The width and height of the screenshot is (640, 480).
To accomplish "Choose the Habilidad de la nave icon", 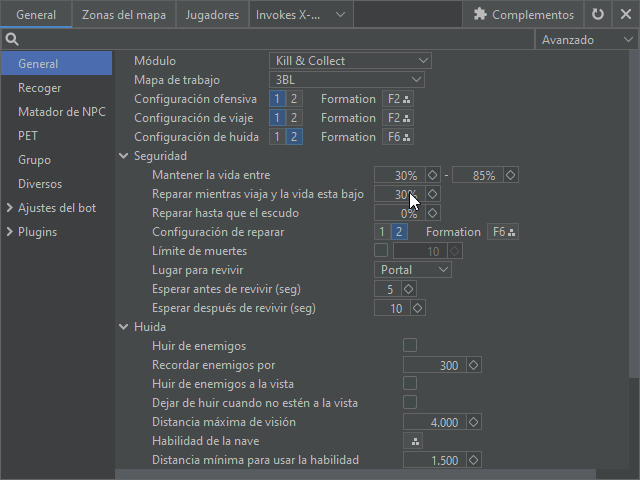I will coord(415,441).
